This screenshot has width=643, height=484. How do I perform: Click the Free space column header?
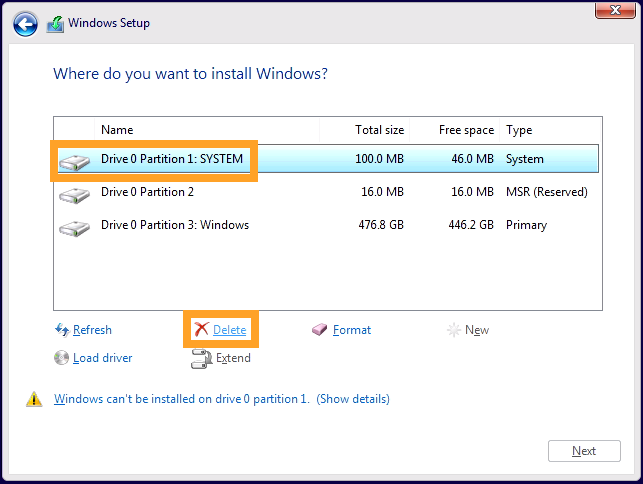(466, 130)
